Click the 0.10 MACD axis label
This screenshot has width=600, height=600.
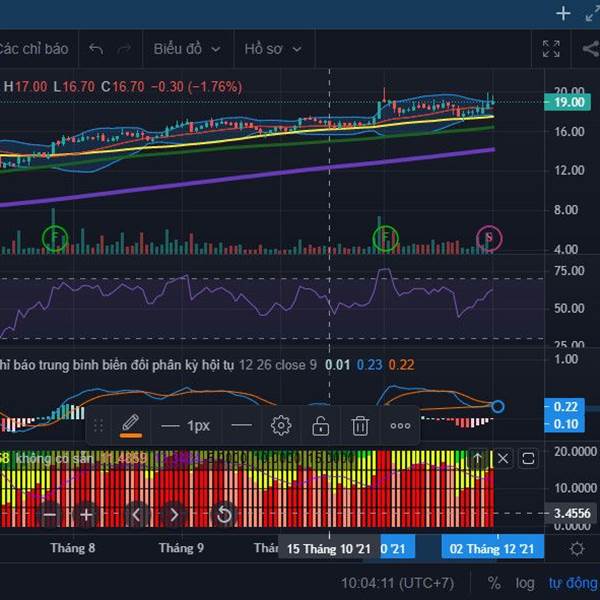[565, 424]
